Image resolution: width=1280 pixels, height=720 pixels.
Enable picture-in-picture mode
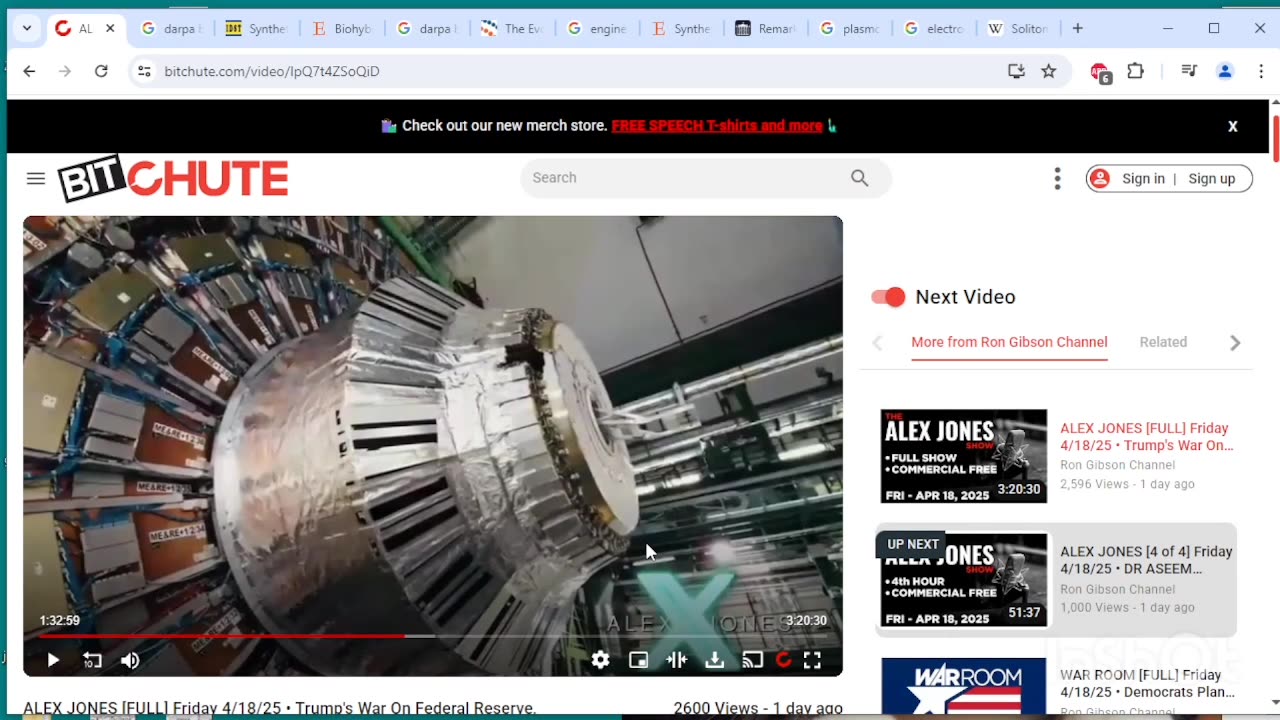click(638, 660)
